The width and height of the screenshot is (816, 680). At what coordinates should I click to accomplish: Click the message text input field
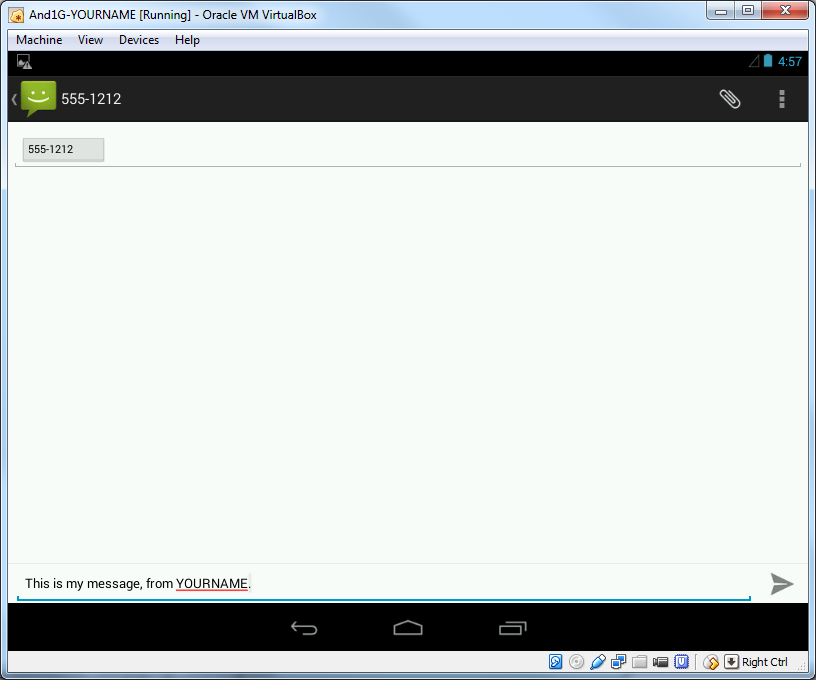(384, 584)
